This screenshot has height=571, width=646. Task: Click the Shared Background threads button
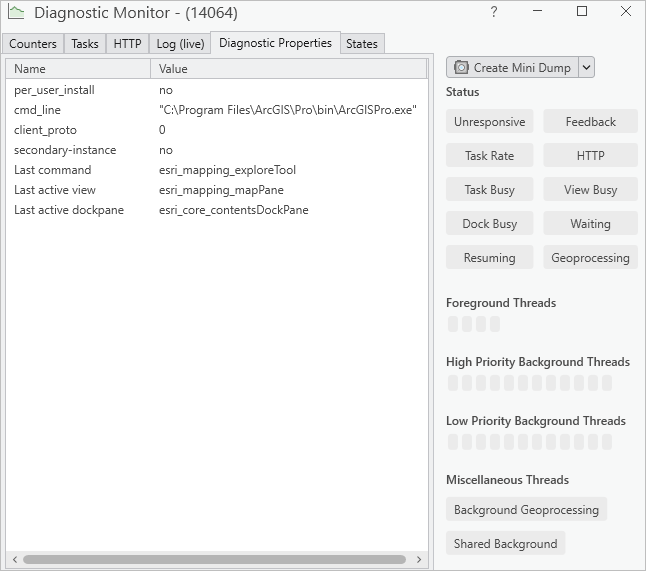click(x=505, y=544)
